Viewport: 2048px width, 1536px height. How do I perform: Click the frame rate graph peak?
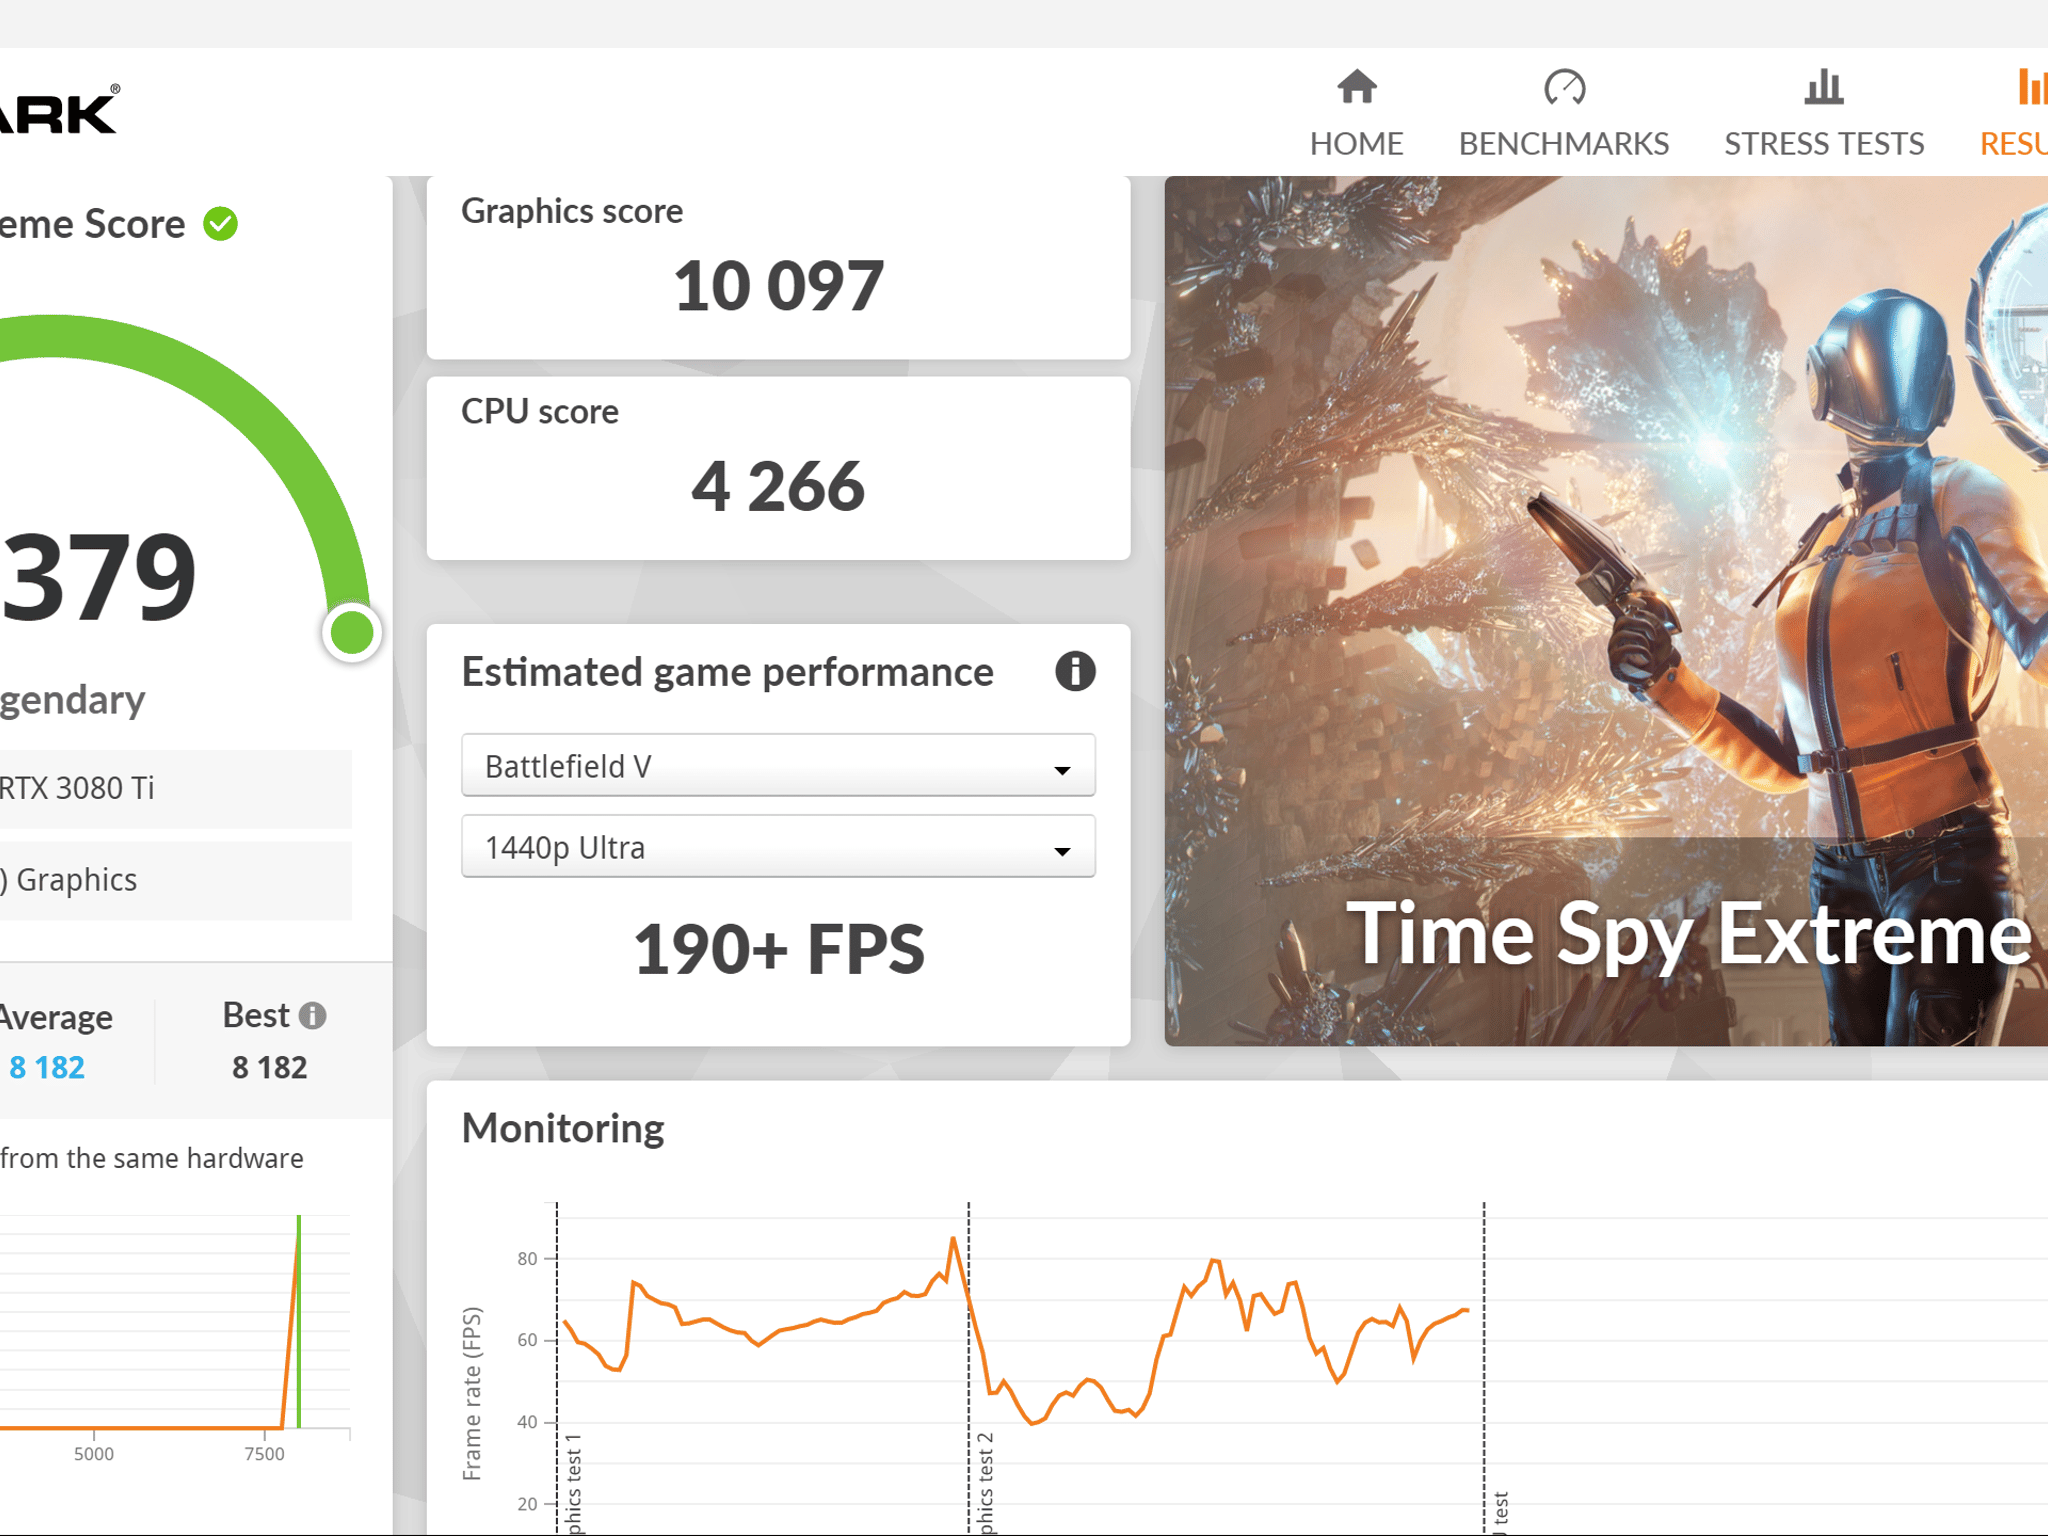[x=953, y=1240]
